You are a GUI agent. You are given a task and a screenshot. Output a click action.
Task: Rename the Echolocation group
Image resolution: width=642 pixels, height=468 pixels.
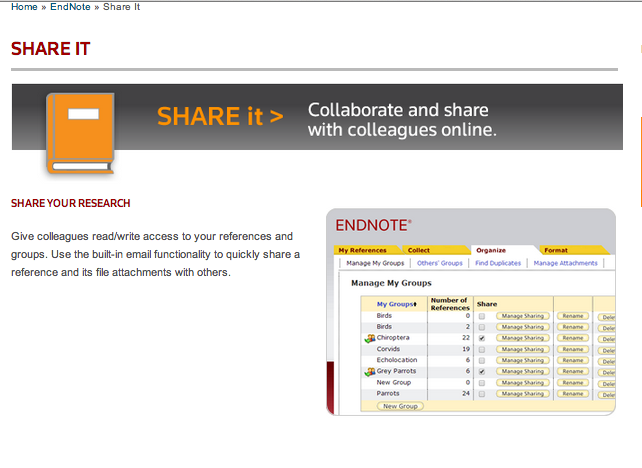point(573,360)
